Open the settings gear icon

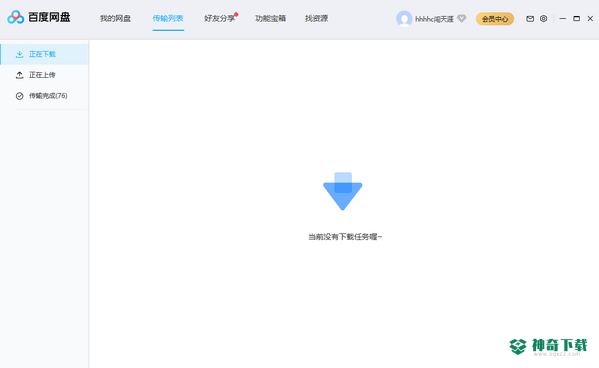[544, 18]
